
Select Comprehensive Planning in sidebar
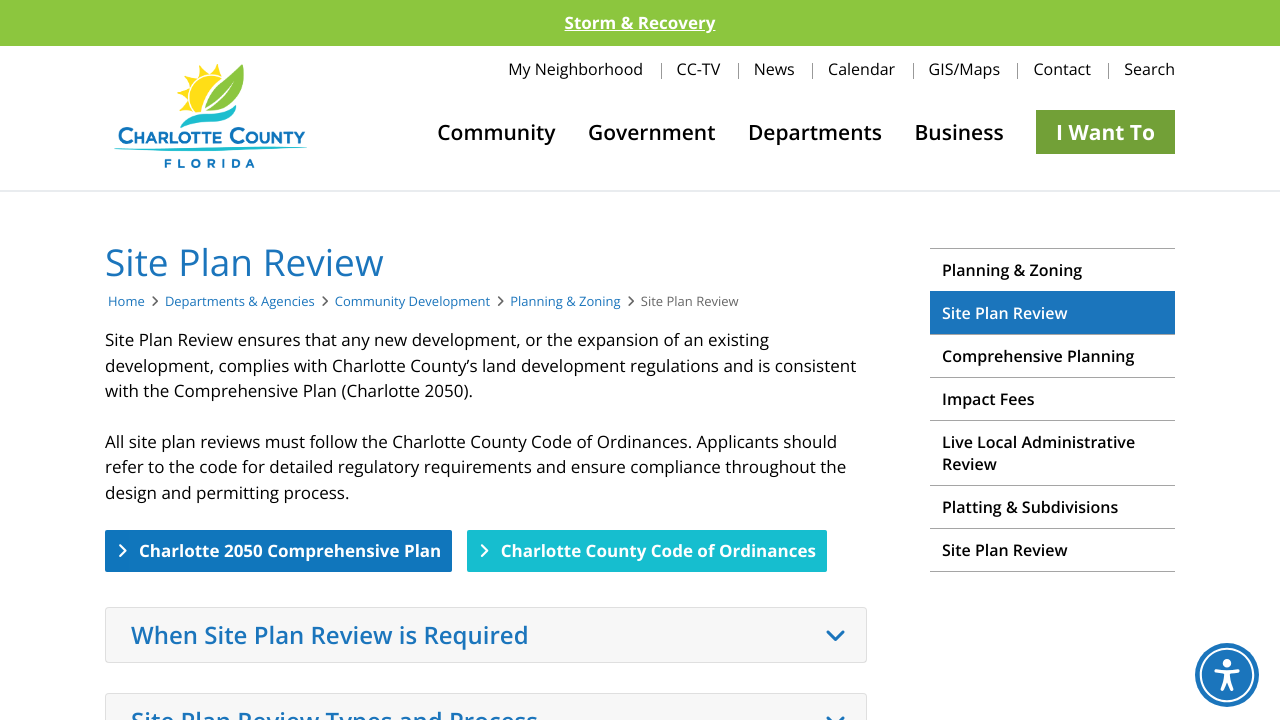1037,356
